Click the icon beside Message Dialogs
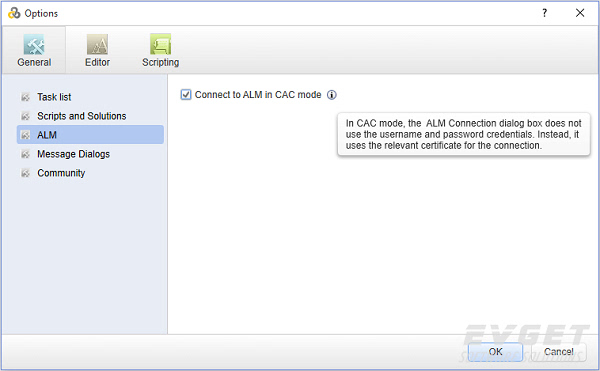Image resolution: width=600 pixels, height=371 pixels. pyautogui.click(x=25, y=154)
